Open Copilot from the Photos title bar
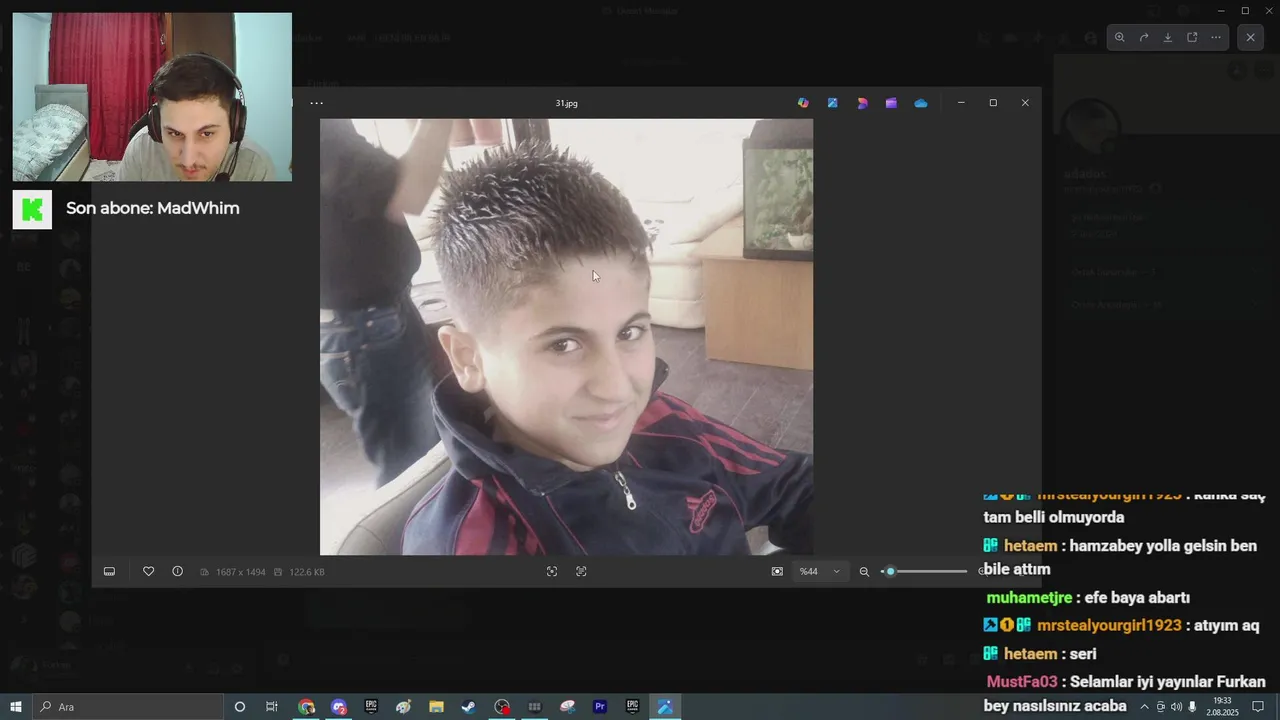The height and width of the screenshot is (720, 1280). point(803,103)
